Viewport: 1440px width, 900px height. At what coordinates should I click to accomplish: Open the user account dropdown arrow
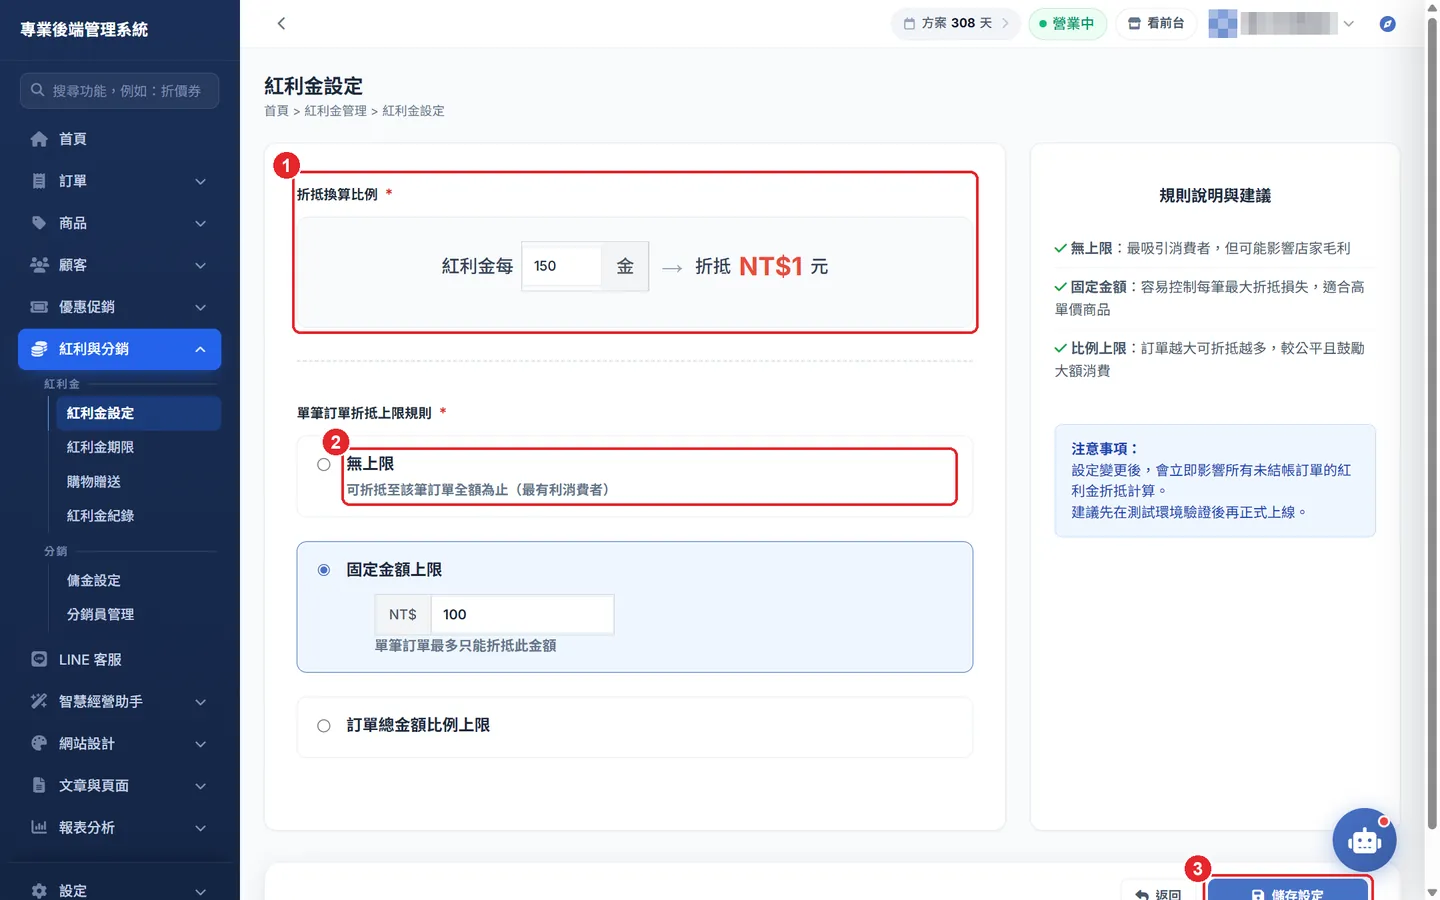pyautogui.click(x=1348, y=23)
